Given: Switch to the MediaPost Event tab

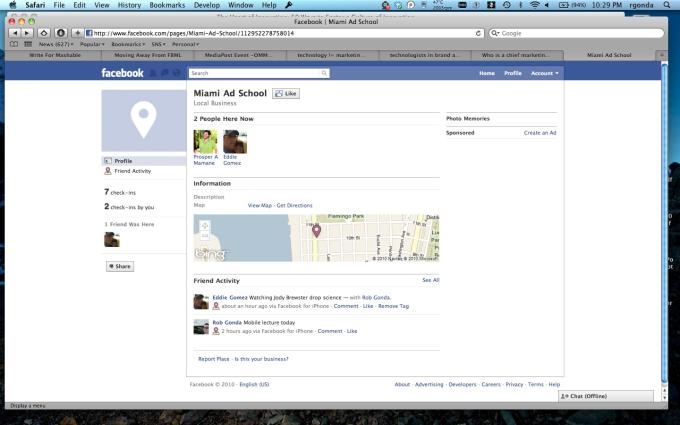Looking at the screenshot, I should [x=239, y=55].
